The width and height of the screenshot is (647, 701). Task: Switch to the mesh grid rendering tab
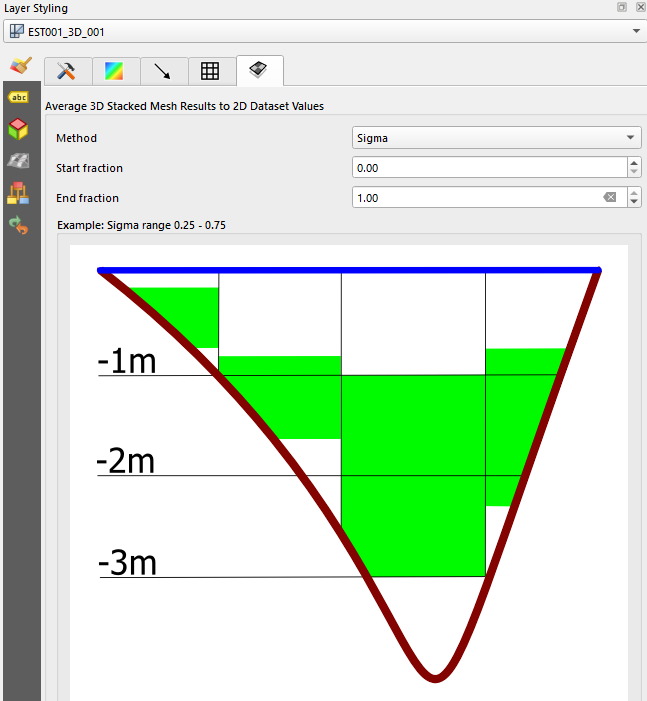[210, 71]
